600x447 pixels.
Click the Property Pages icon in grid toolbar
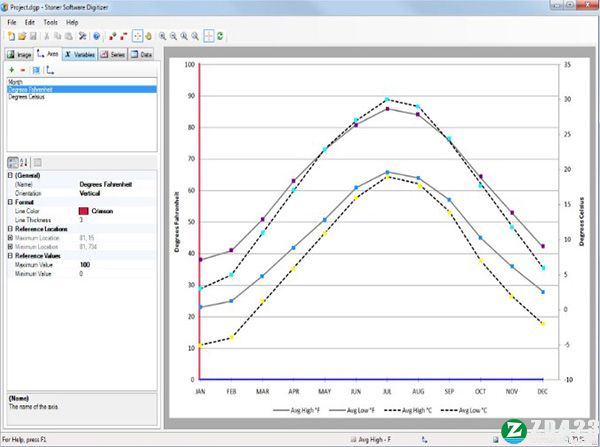(38, 163)
